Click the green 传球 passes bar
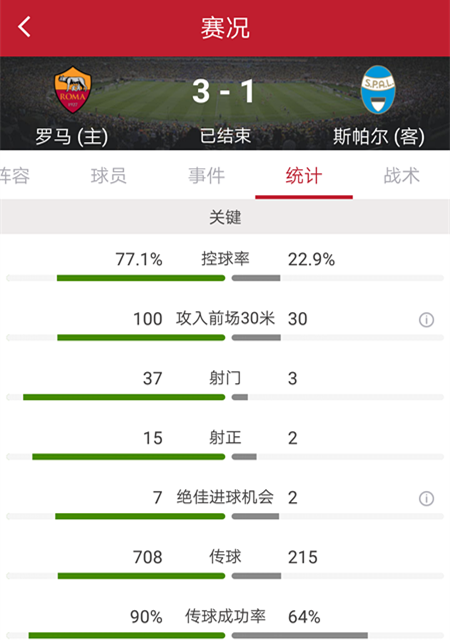Image resolution: width=450 pixels, height=640 pixels. coord(141,576)
